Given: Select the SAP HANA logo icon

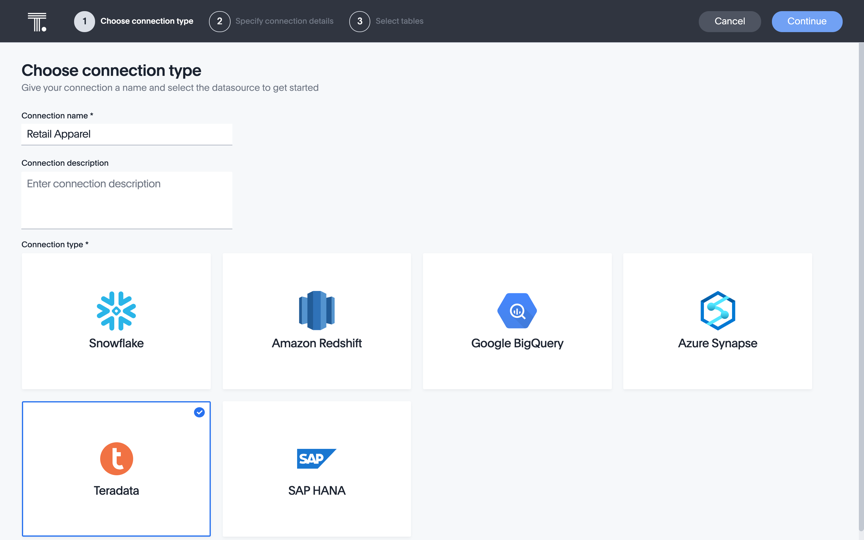Looking at the screenshot, I should [x=316, y=458].
